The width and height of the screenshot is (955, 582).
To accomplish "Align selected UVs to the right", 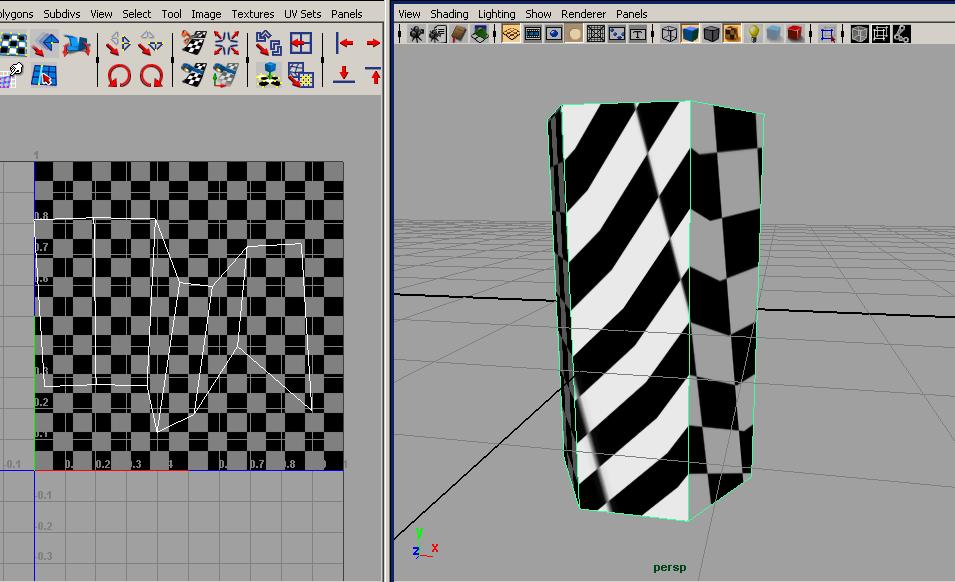I will point(373,44).
